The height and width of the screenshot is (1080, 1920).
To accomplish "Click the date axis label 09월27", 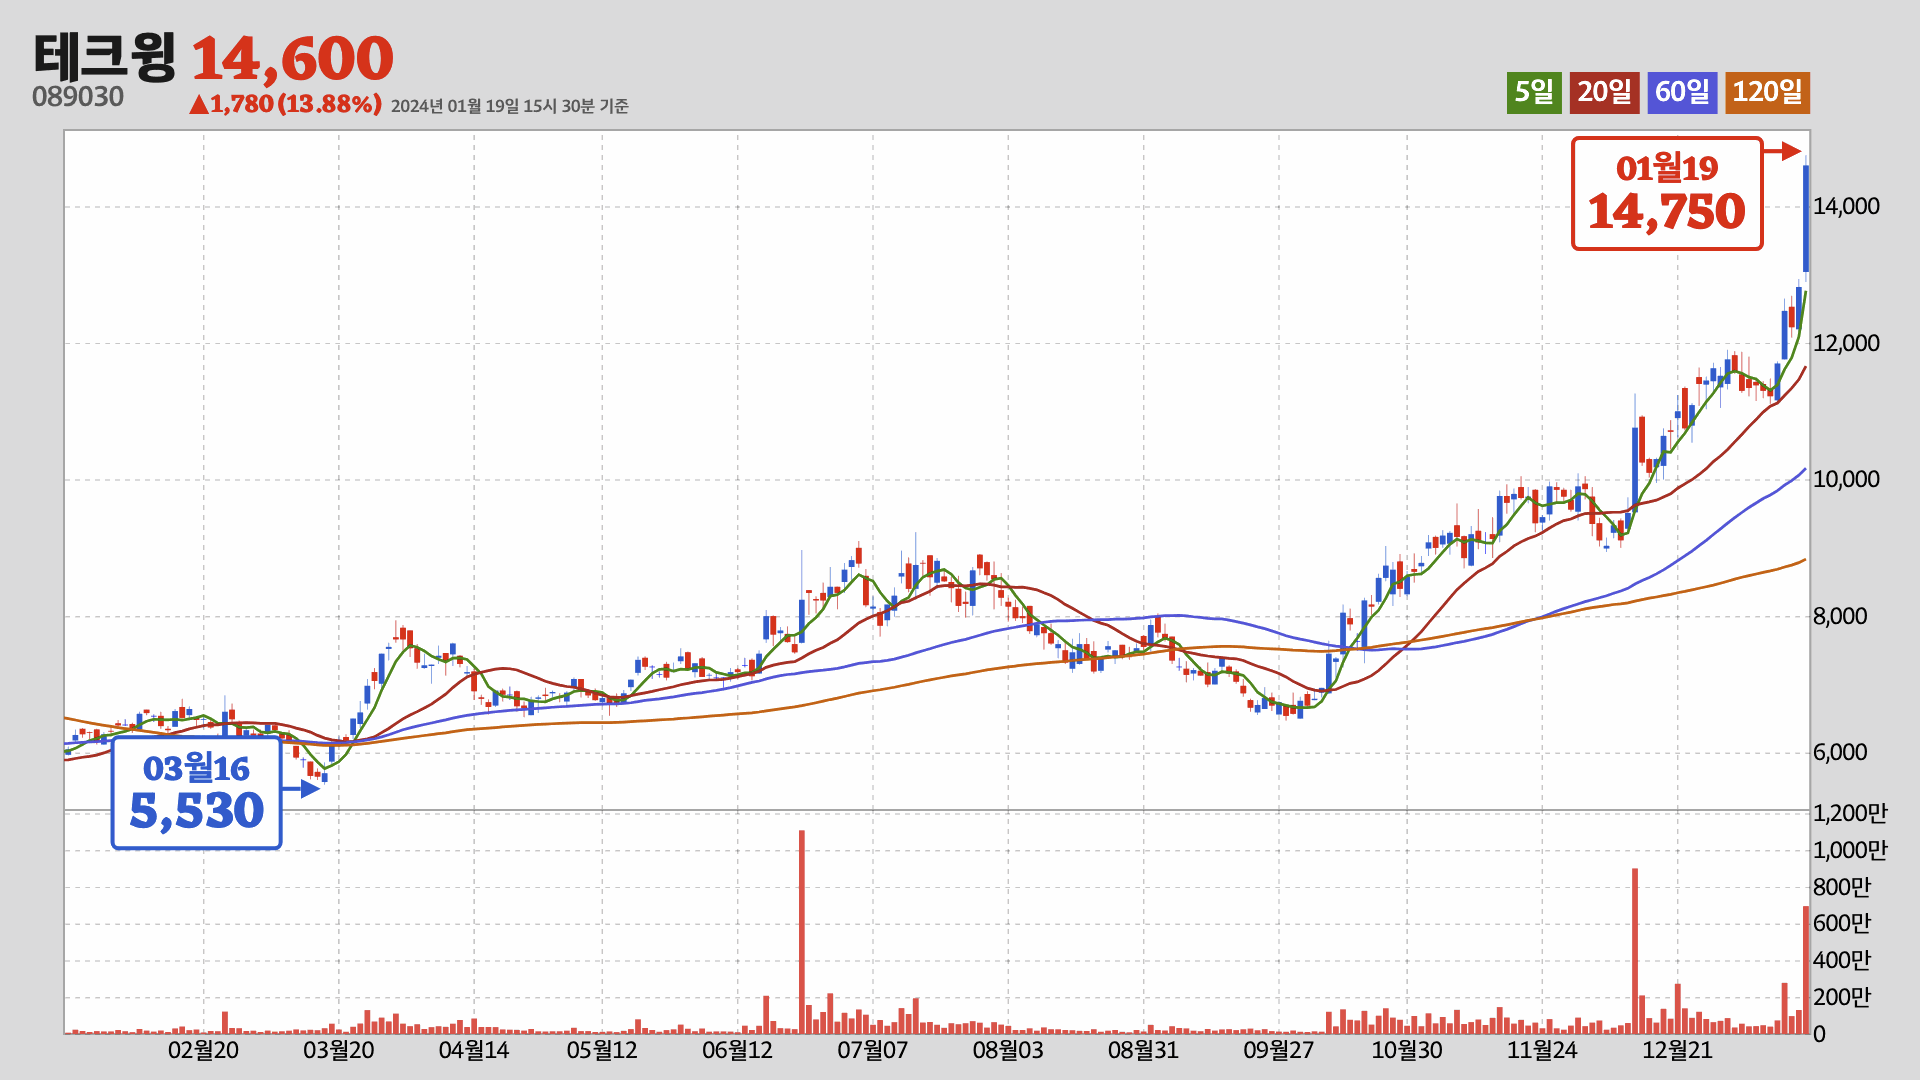I will 1278,1051.
